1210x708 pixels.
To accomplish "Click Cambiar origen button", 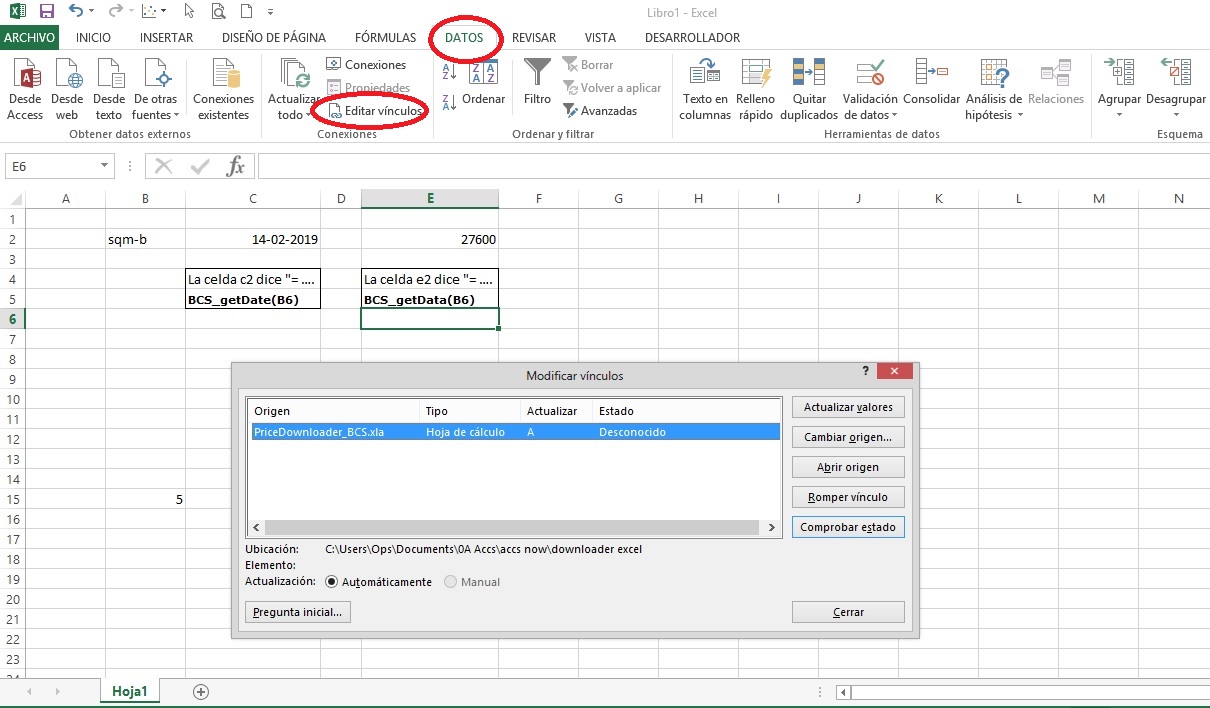I will click(848, 437).
